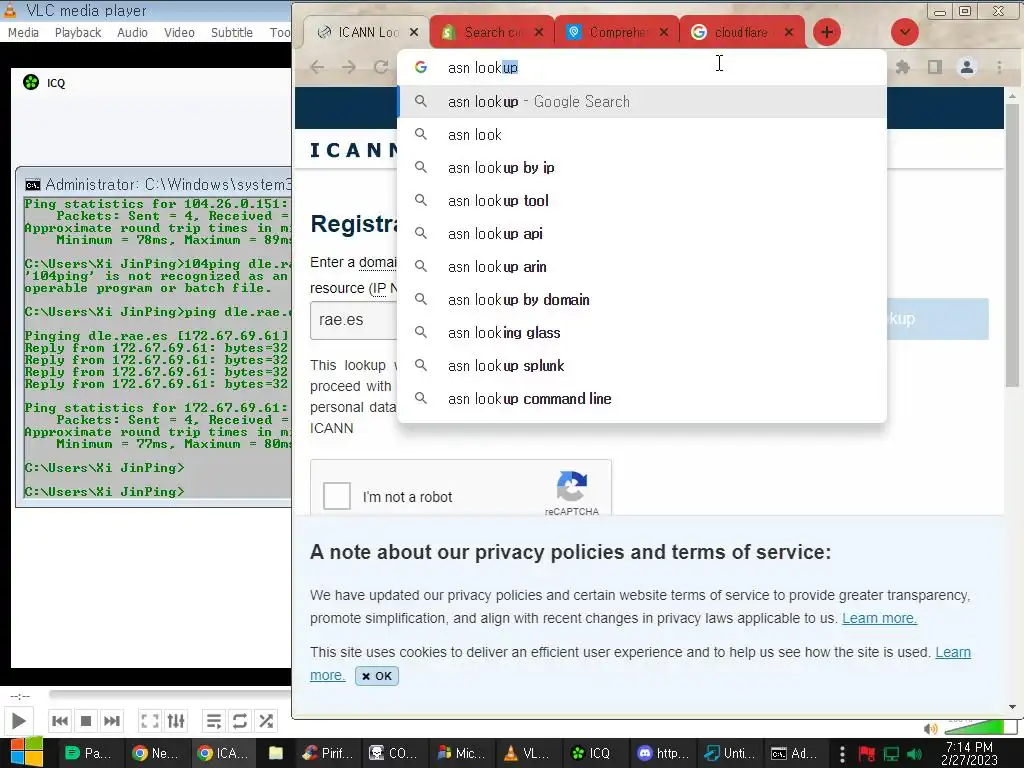Viewport: 1024px width, 768px height.
Task: Click the VLC play button
Action: point(18,721)
